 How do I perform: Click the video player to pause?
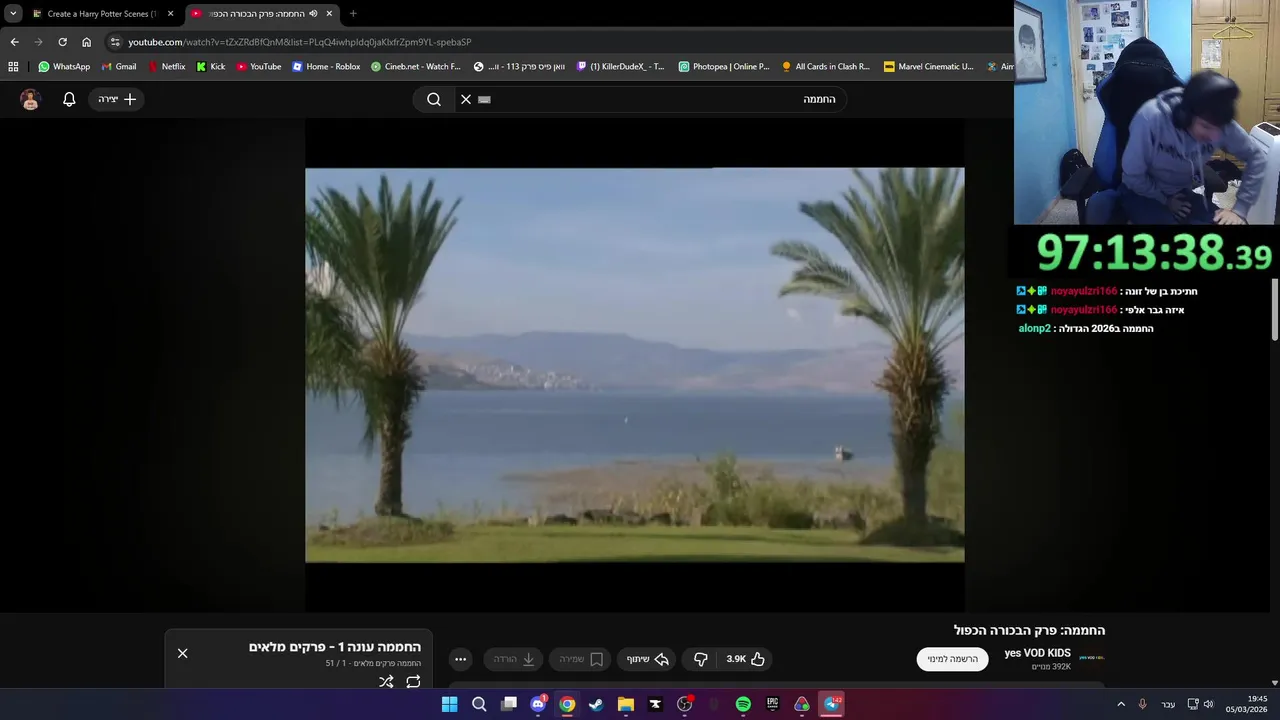(634, 365)
